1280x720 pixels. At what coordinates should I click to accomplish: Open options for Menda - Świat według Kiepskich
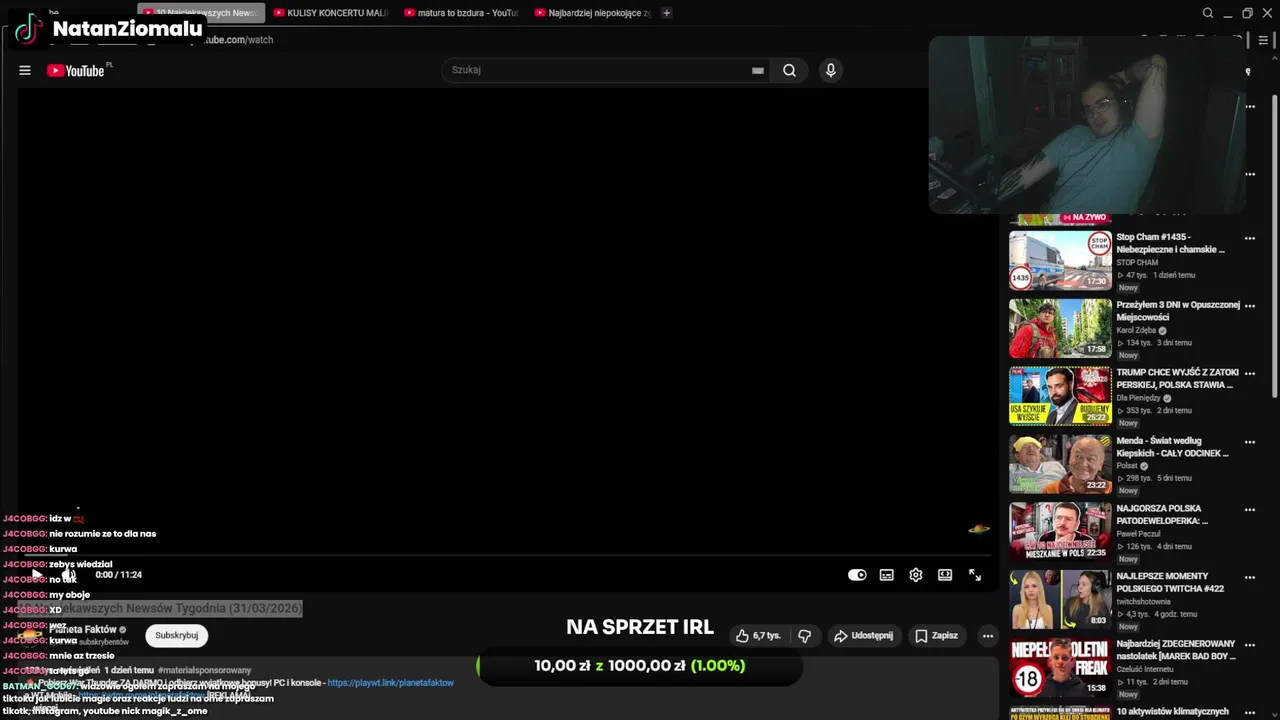point(1249,441)
